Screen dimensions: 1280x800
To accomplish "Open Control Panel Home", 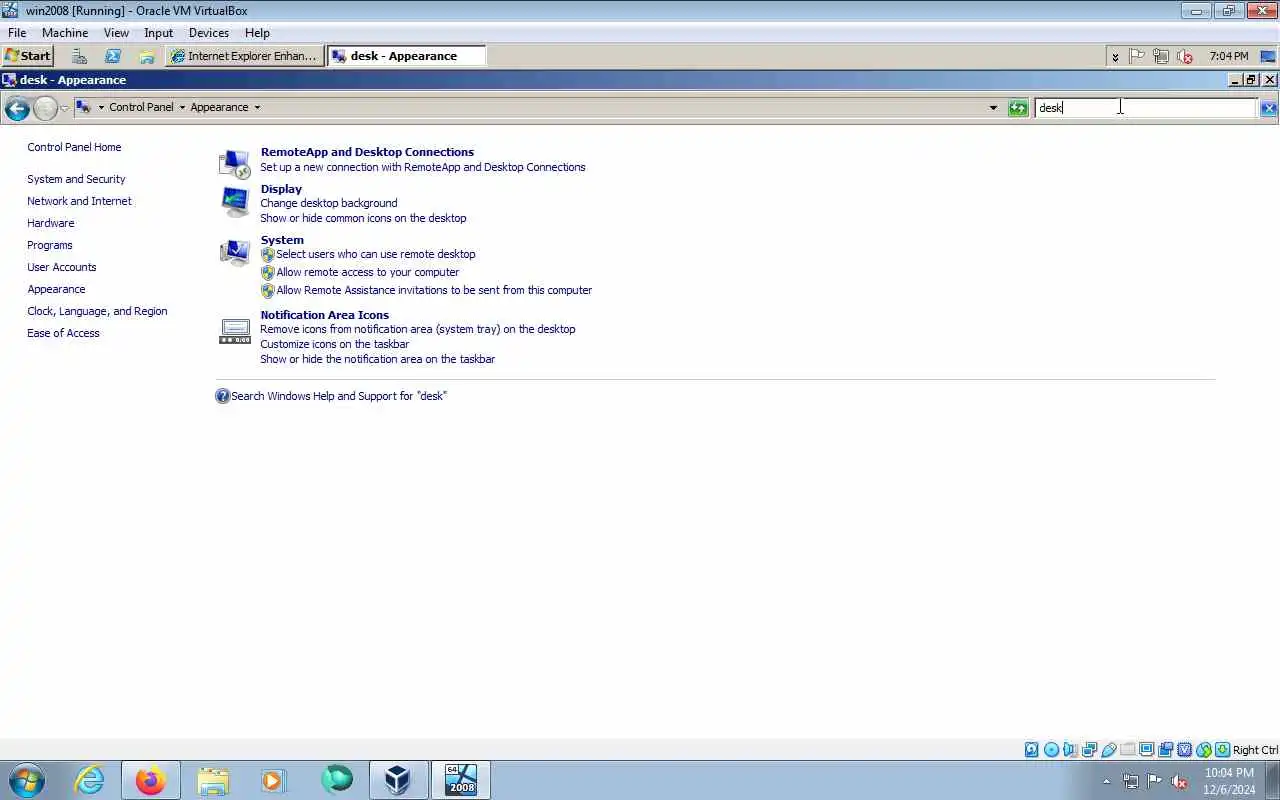I will [74, 147].
